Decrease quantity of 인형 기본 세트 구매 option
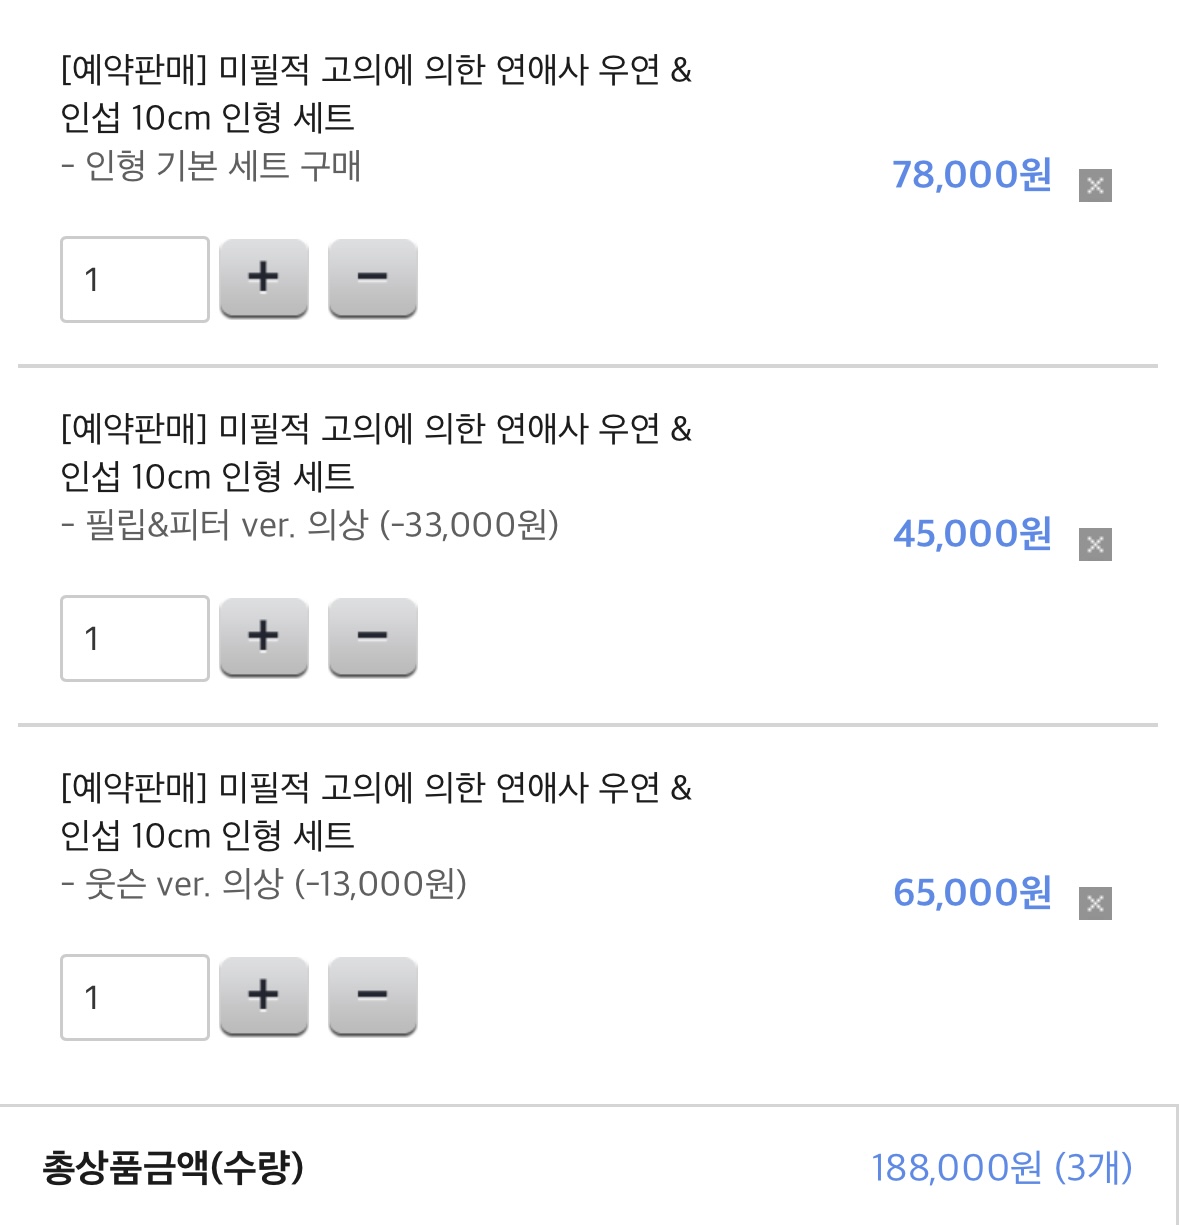 tap(372, 278)
